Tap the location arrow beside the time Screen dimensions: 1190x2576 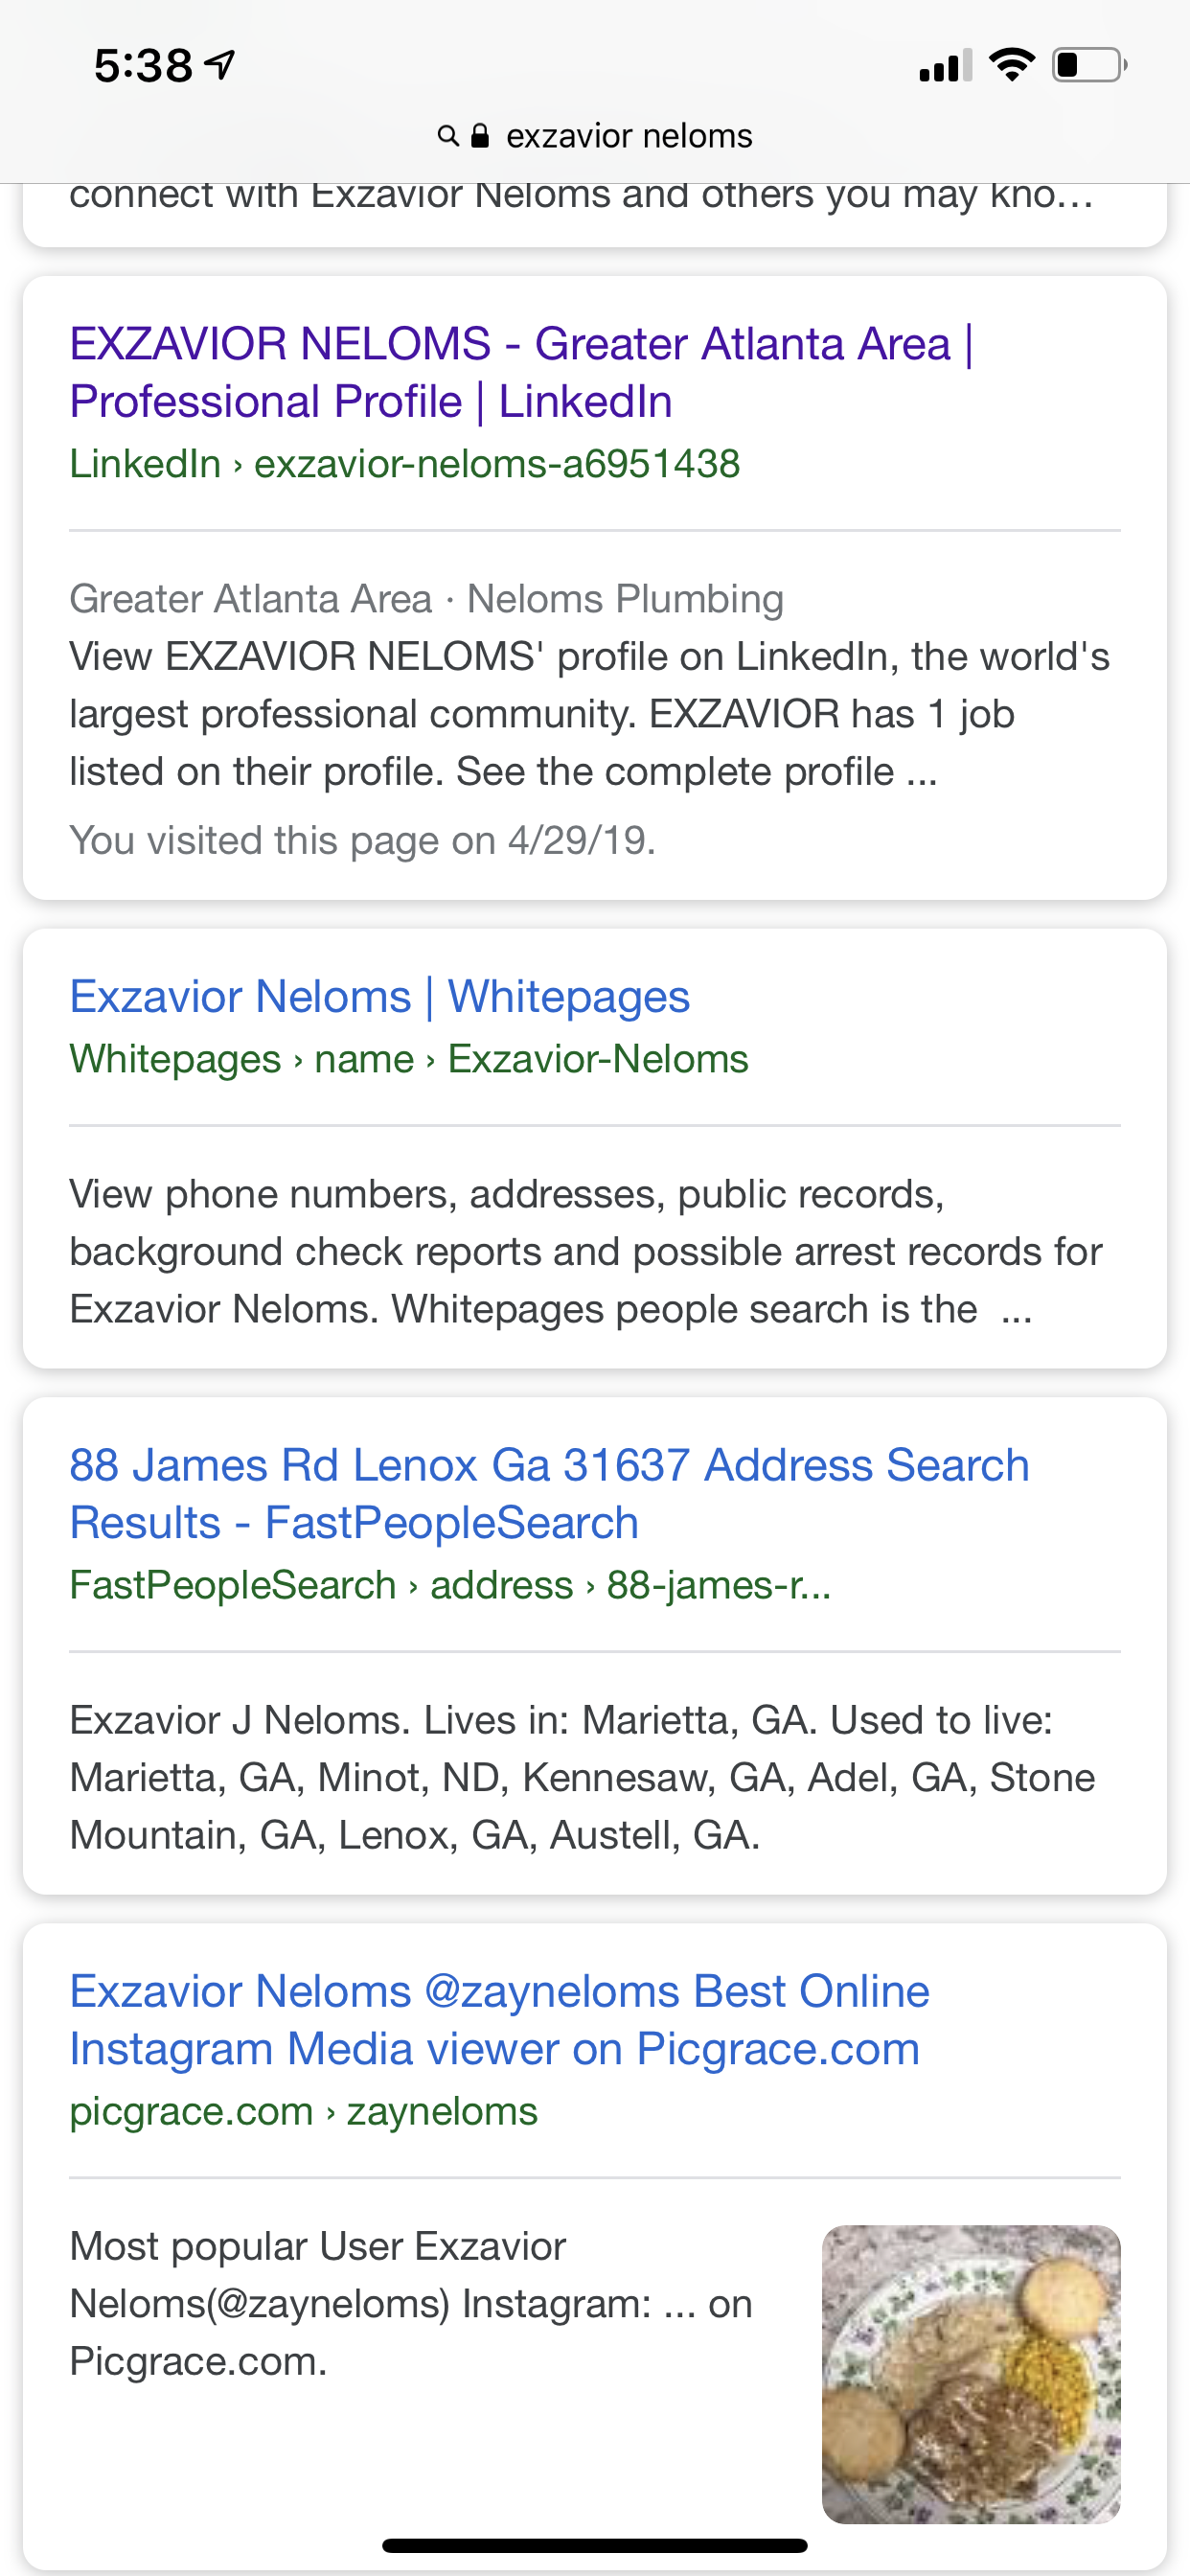tap(220, 65)
